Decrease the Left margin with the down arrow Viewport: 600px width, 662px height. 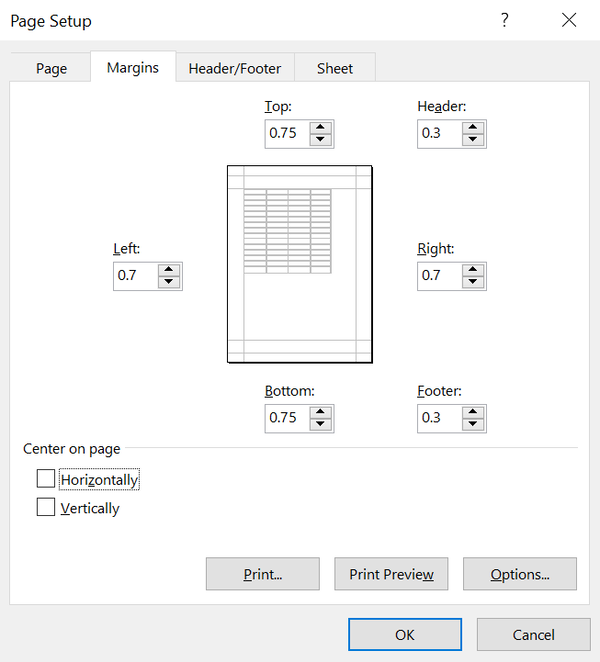tap(169, 282)
